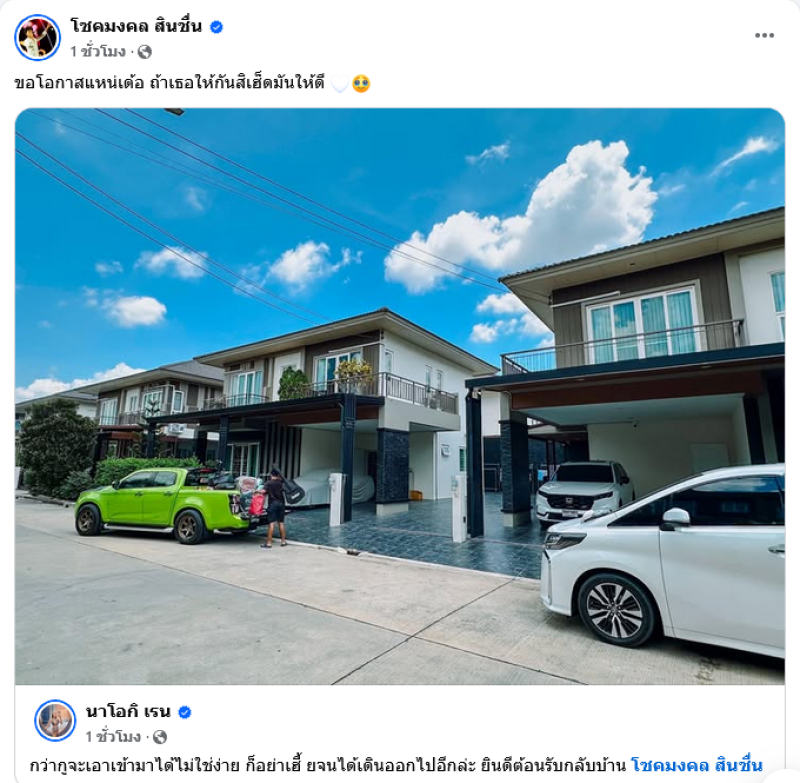Click the green pickup truck in the photo

click(167, 505)
